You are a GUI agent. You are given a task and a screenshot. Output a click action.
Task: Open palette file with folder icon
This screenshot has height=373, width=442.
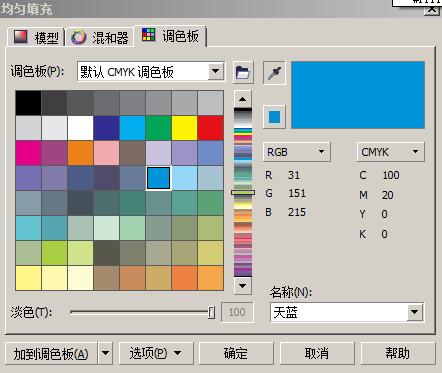click(x=243, y=72)
